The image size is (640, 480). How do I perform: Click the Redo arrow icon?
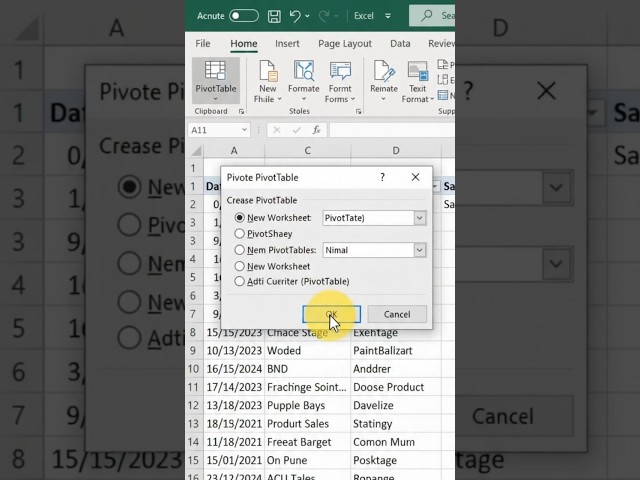point(324,16)
